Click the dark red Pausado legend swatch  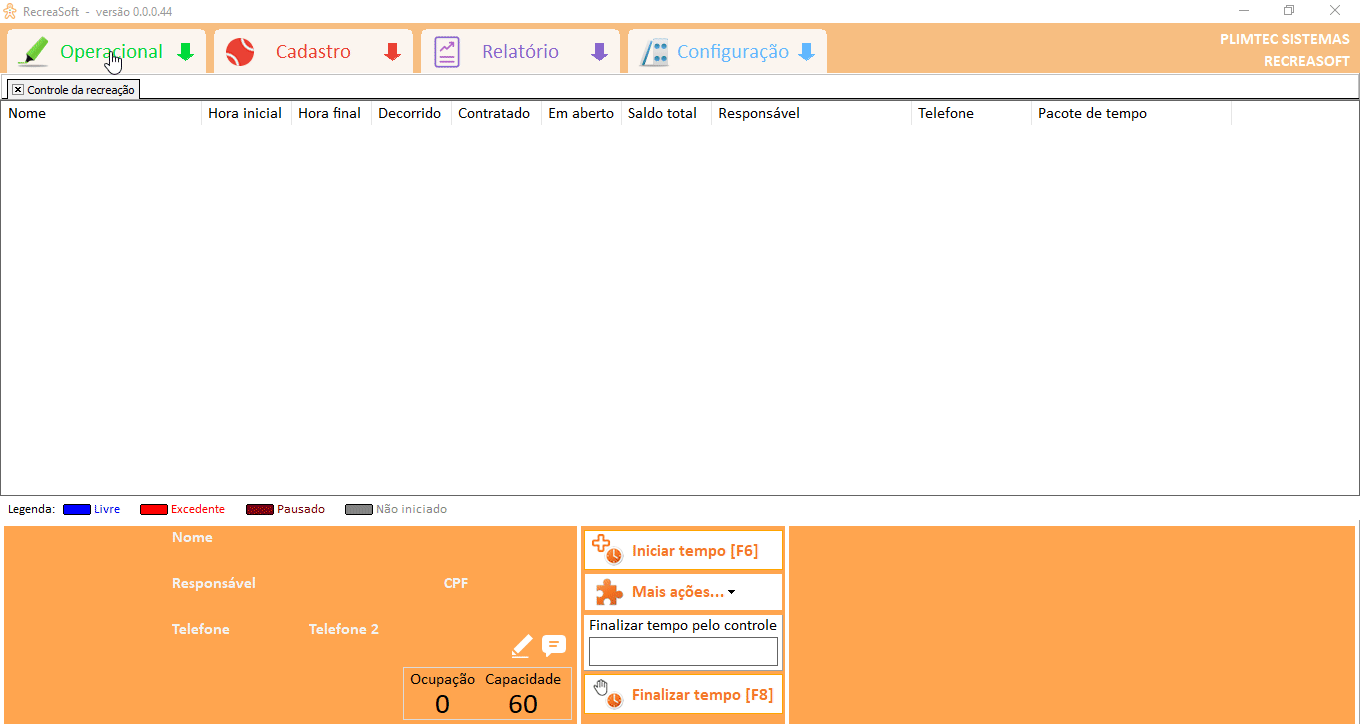260,509
